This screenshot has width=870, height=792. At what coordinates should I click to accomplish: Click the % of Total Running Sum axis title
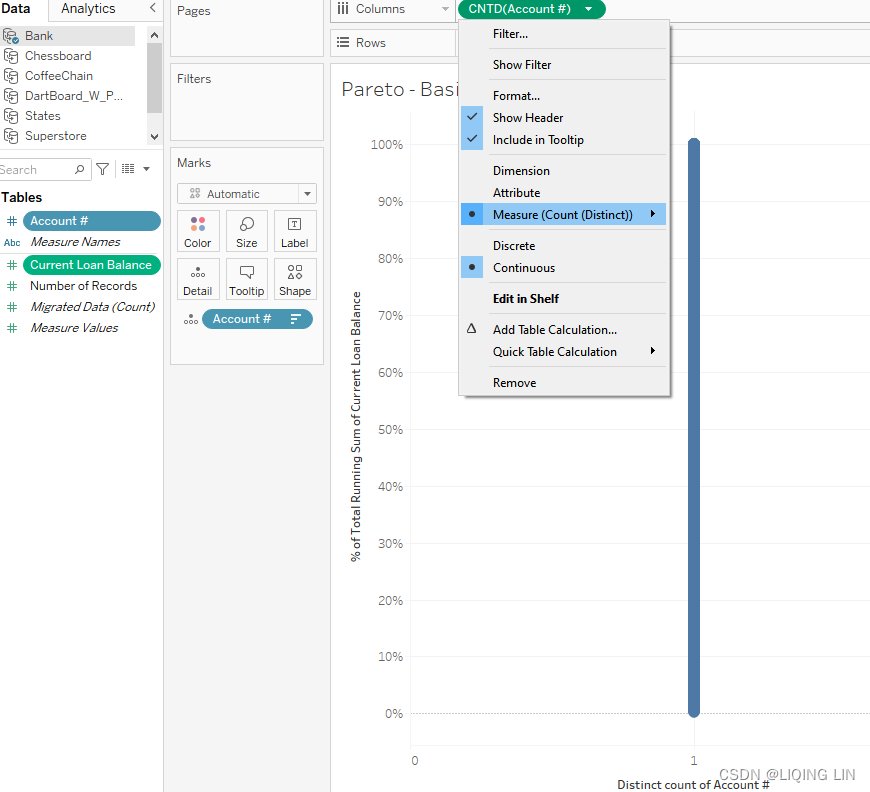[x=356, y=427]
